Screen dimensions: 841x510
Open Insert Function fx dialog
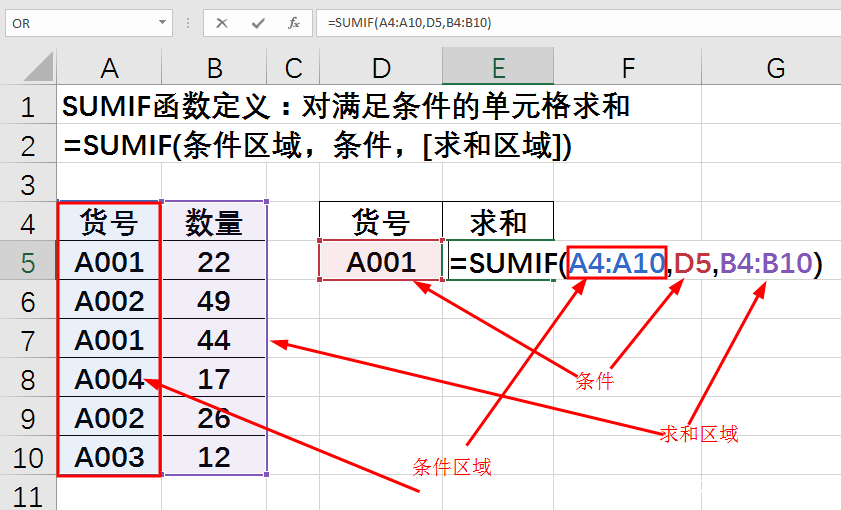pyautogui.click(x=293, y=23)
